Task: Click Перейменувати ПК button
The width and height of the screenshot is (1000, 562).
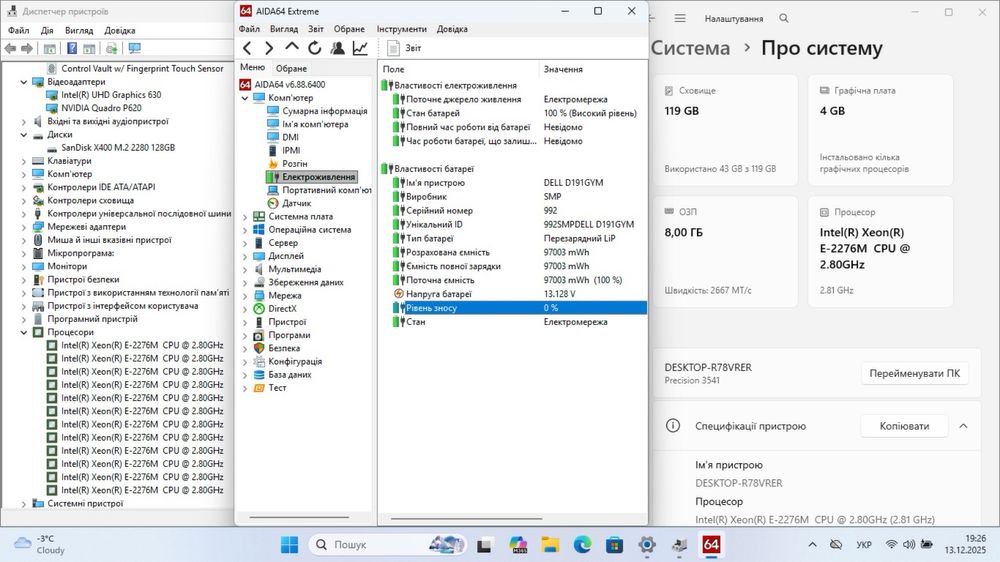Action: [x=915, y=373]
